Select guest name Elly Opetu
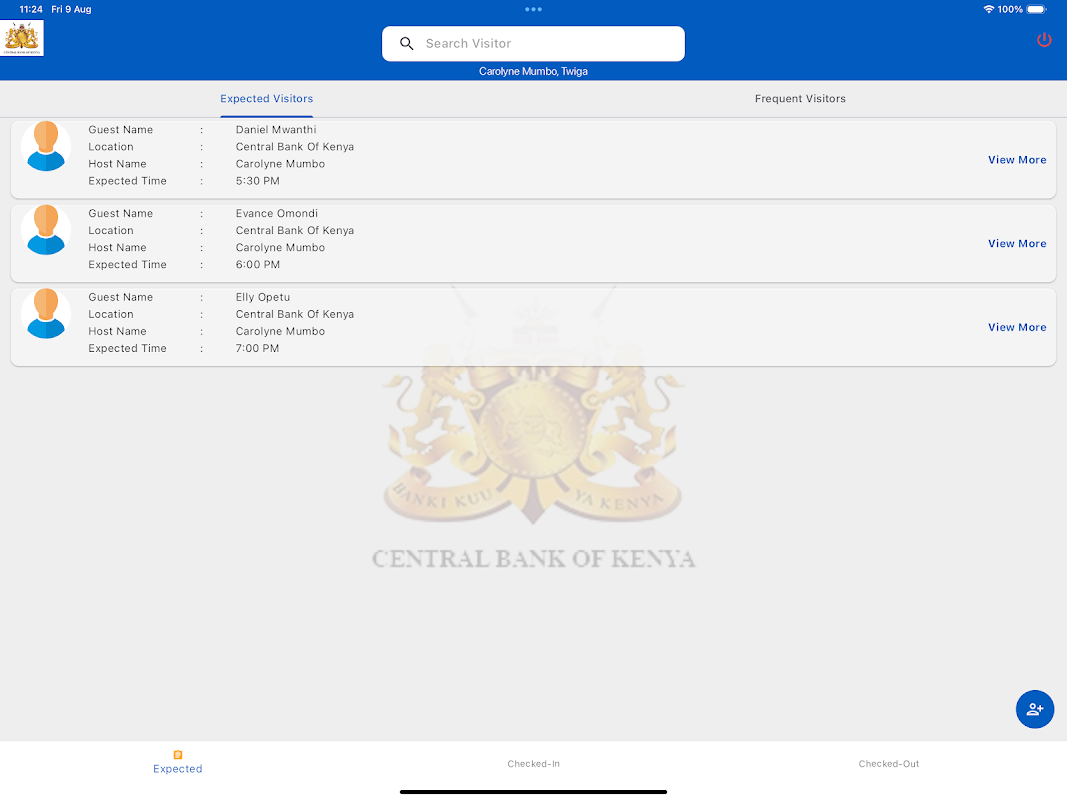 [x=263, y=297]
